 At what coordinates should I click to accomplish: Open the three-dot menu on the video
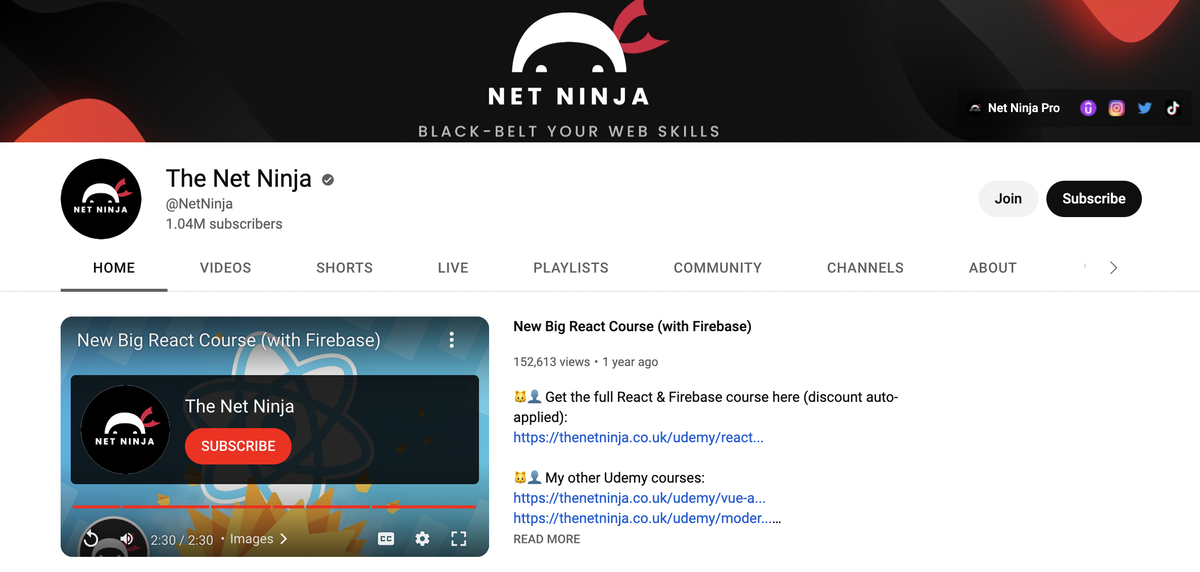pyautogui.click(x=452, y=340)
